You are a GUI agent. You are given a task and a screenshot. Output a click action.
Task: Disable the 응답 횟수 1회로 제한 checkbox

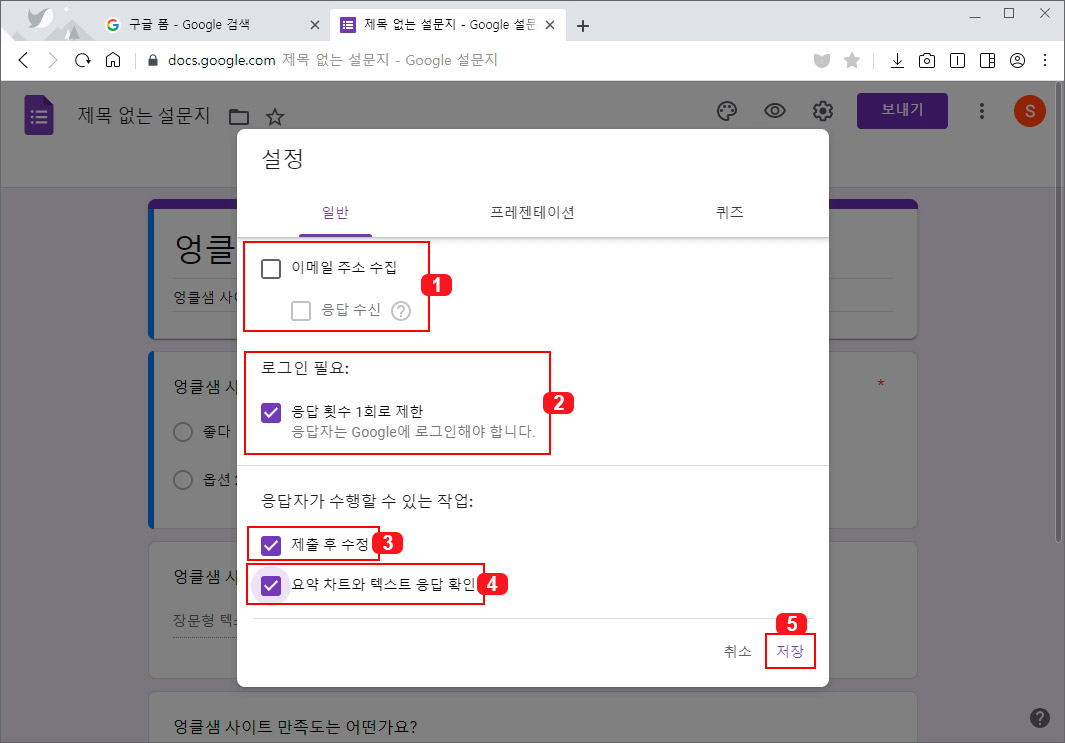[x=271, y=409]
